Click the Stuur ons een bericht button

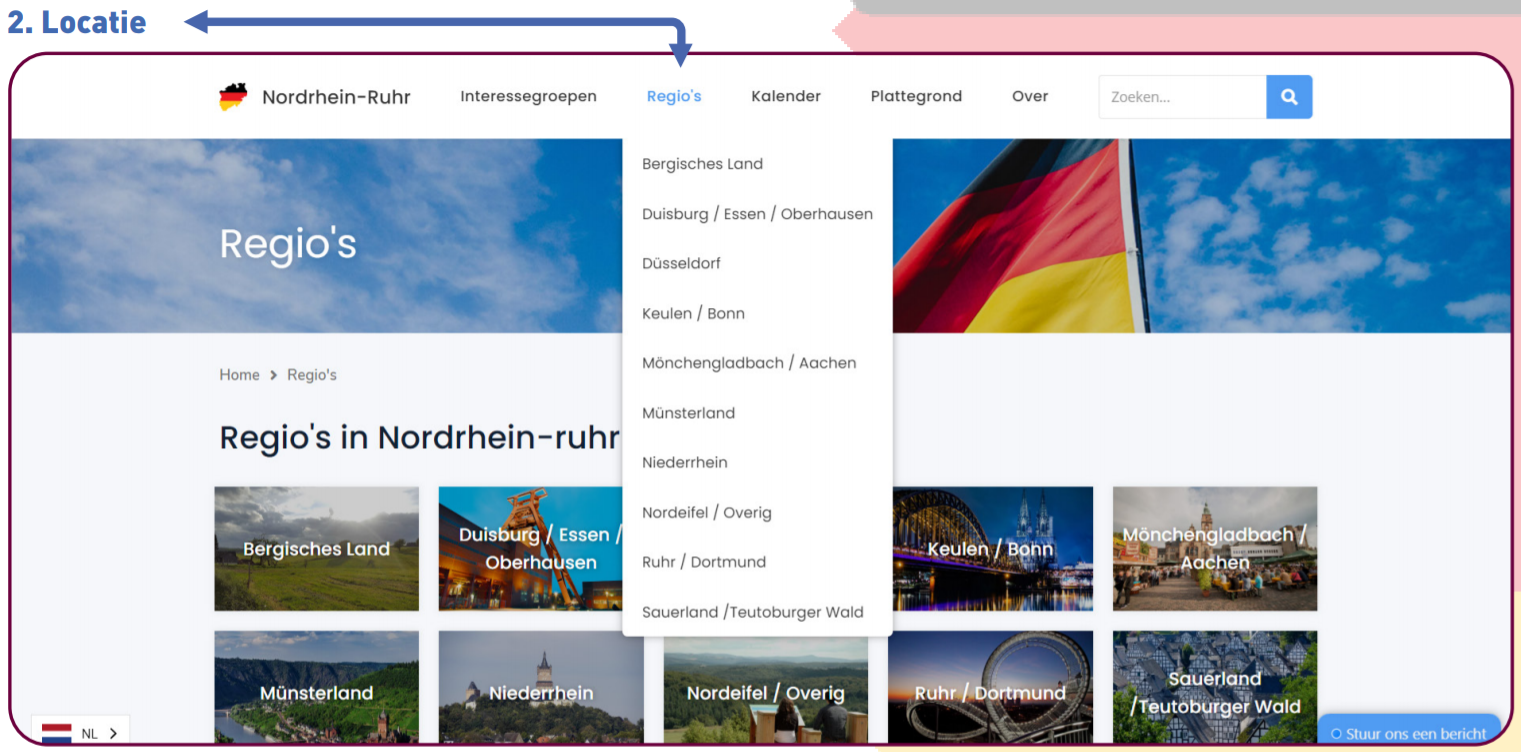pyautogui.click(x=1410, y=732)
